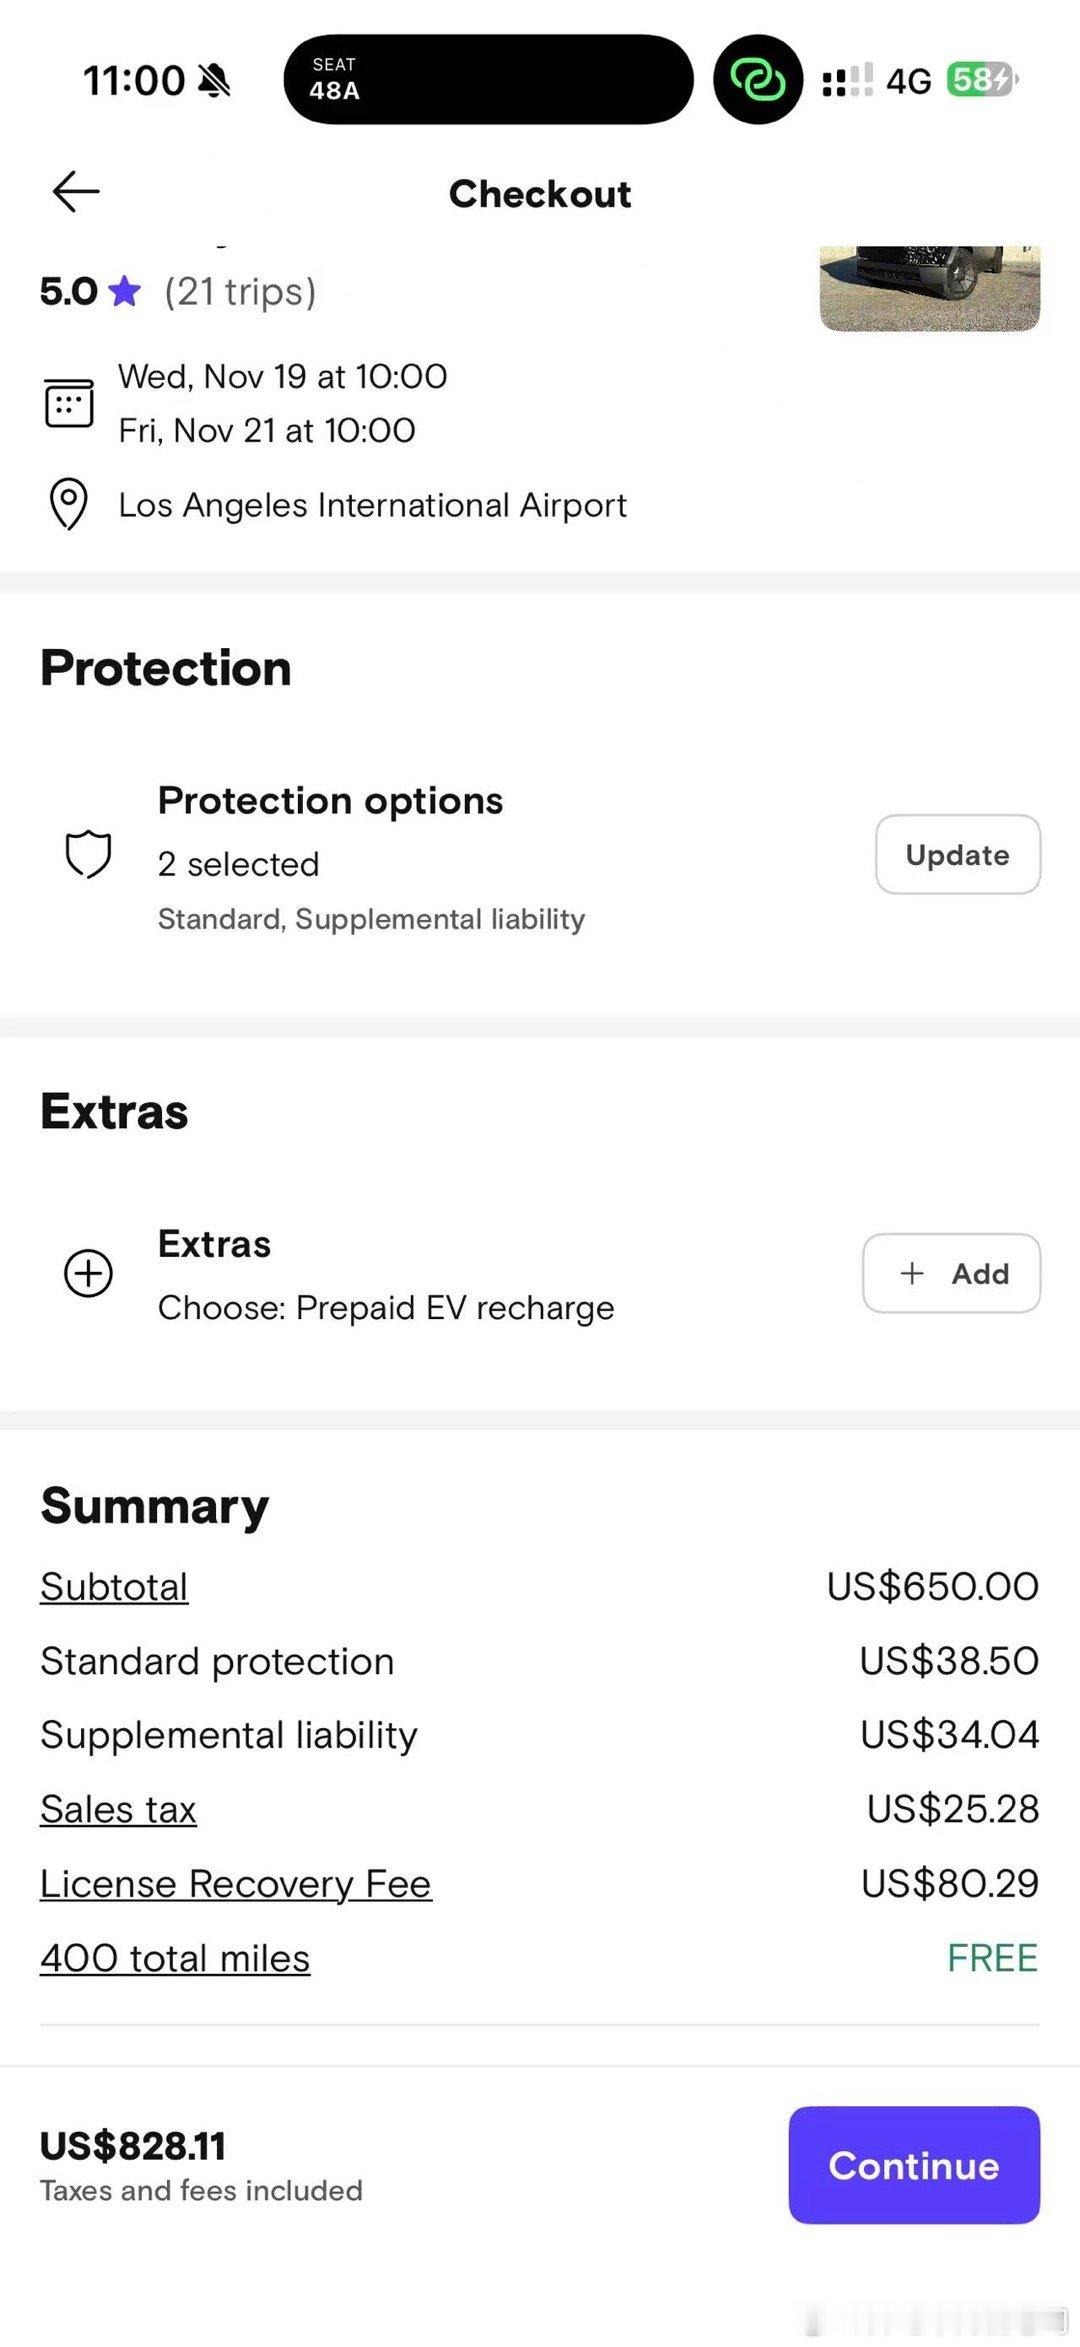Tap the SEAT 48A dynamic island
This screenshot has width=1080, height=2347.
click(488, 80)
